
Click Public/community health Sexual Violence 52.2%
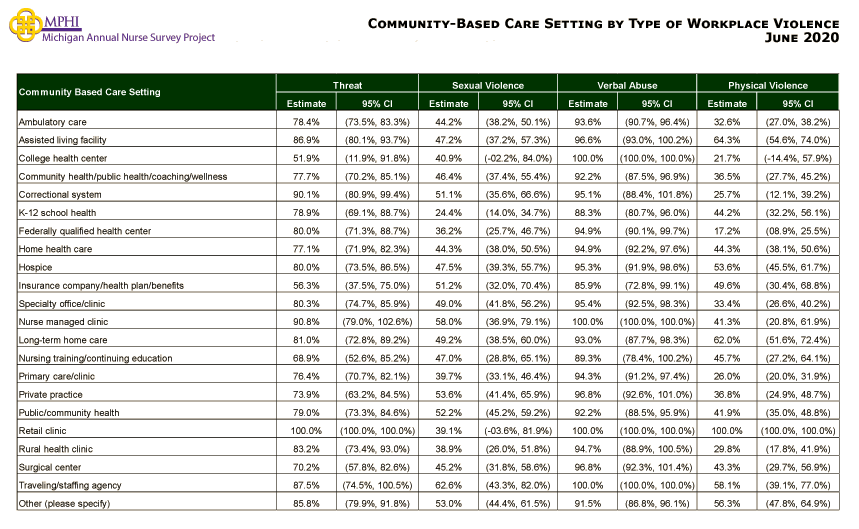(x=448, y=412)
